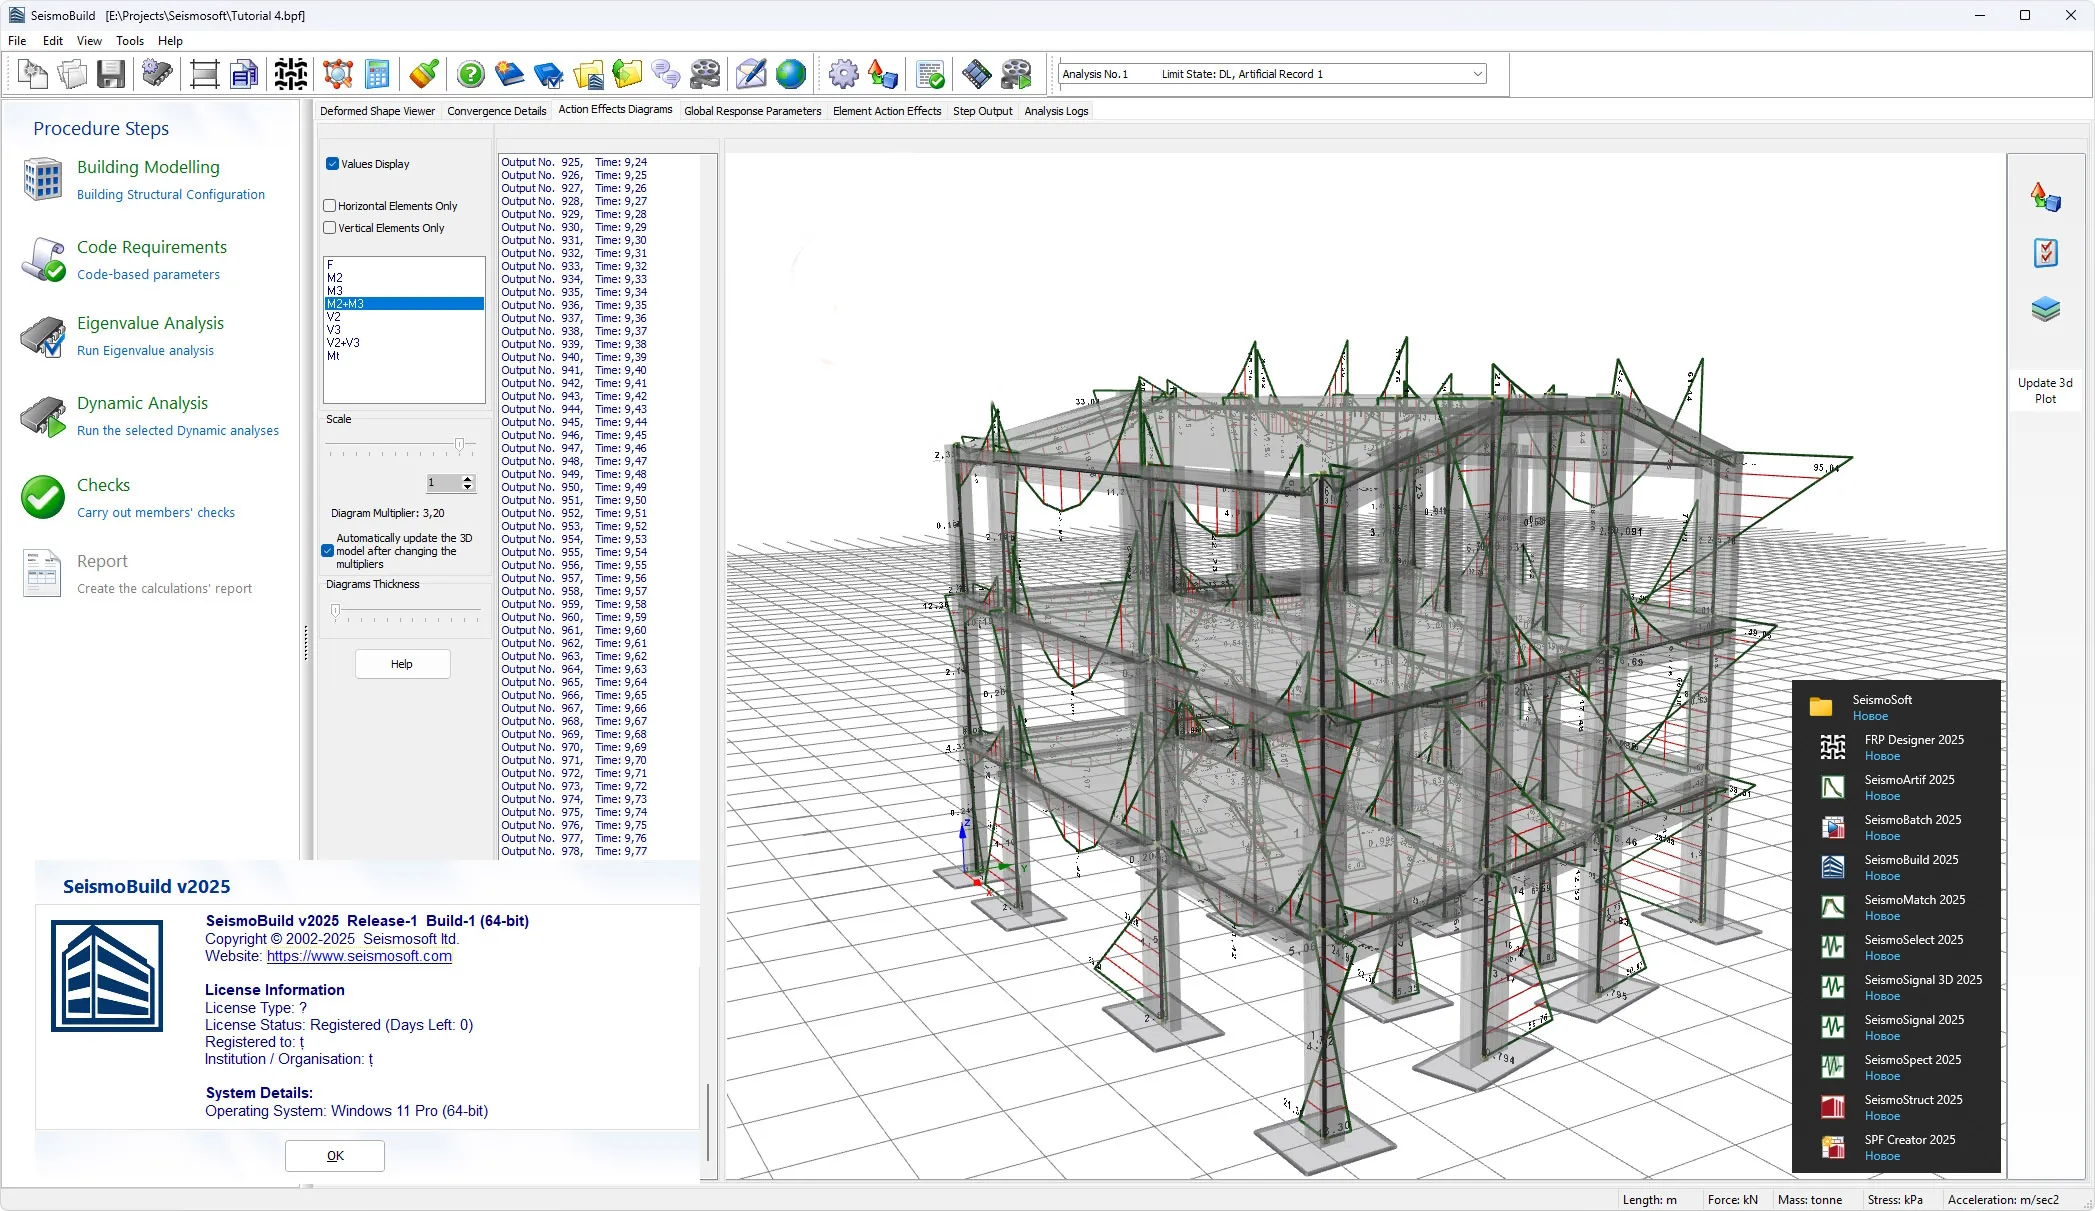Click the New project toolbar icon
The image size is (2095, 1211).
33,74
